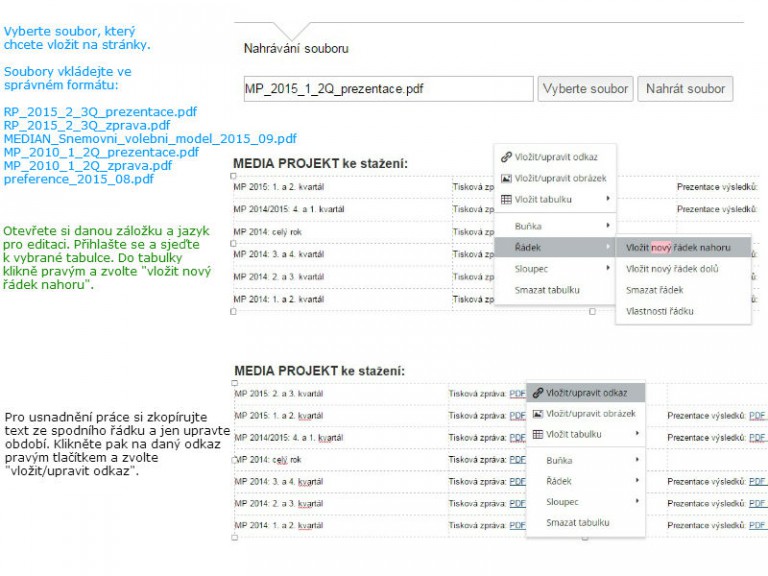Click the RP_2015_2_3Q_prezentace.pdf file name

pos(100,111)
